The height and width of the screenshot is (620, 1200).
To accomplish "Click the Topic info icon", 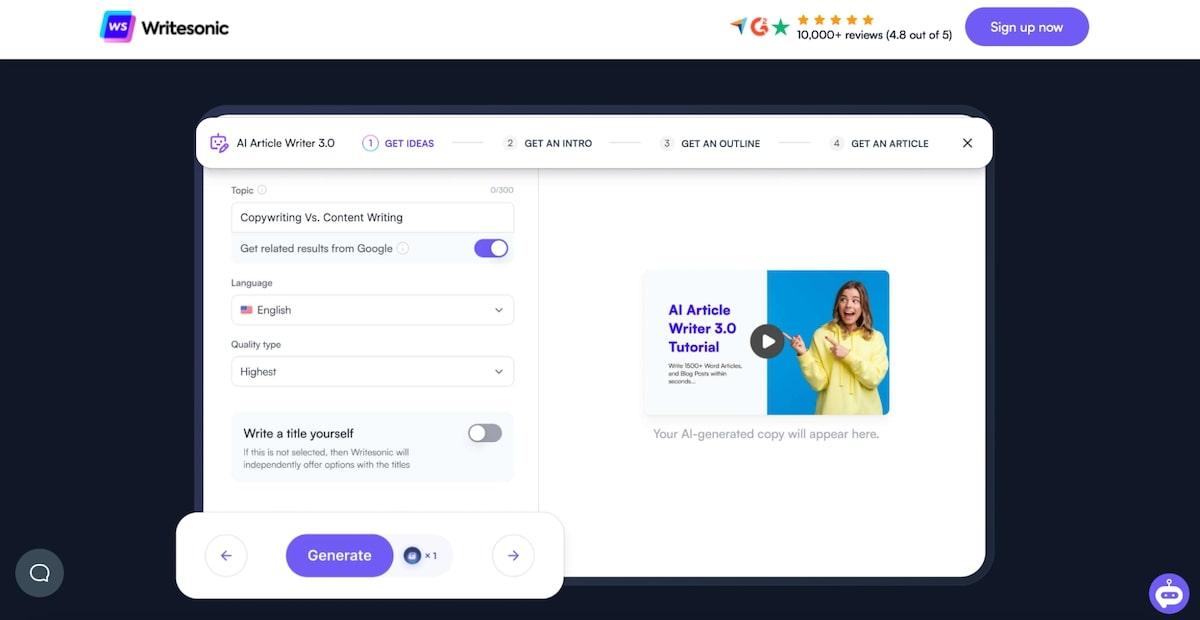I will tap(262, 190).
